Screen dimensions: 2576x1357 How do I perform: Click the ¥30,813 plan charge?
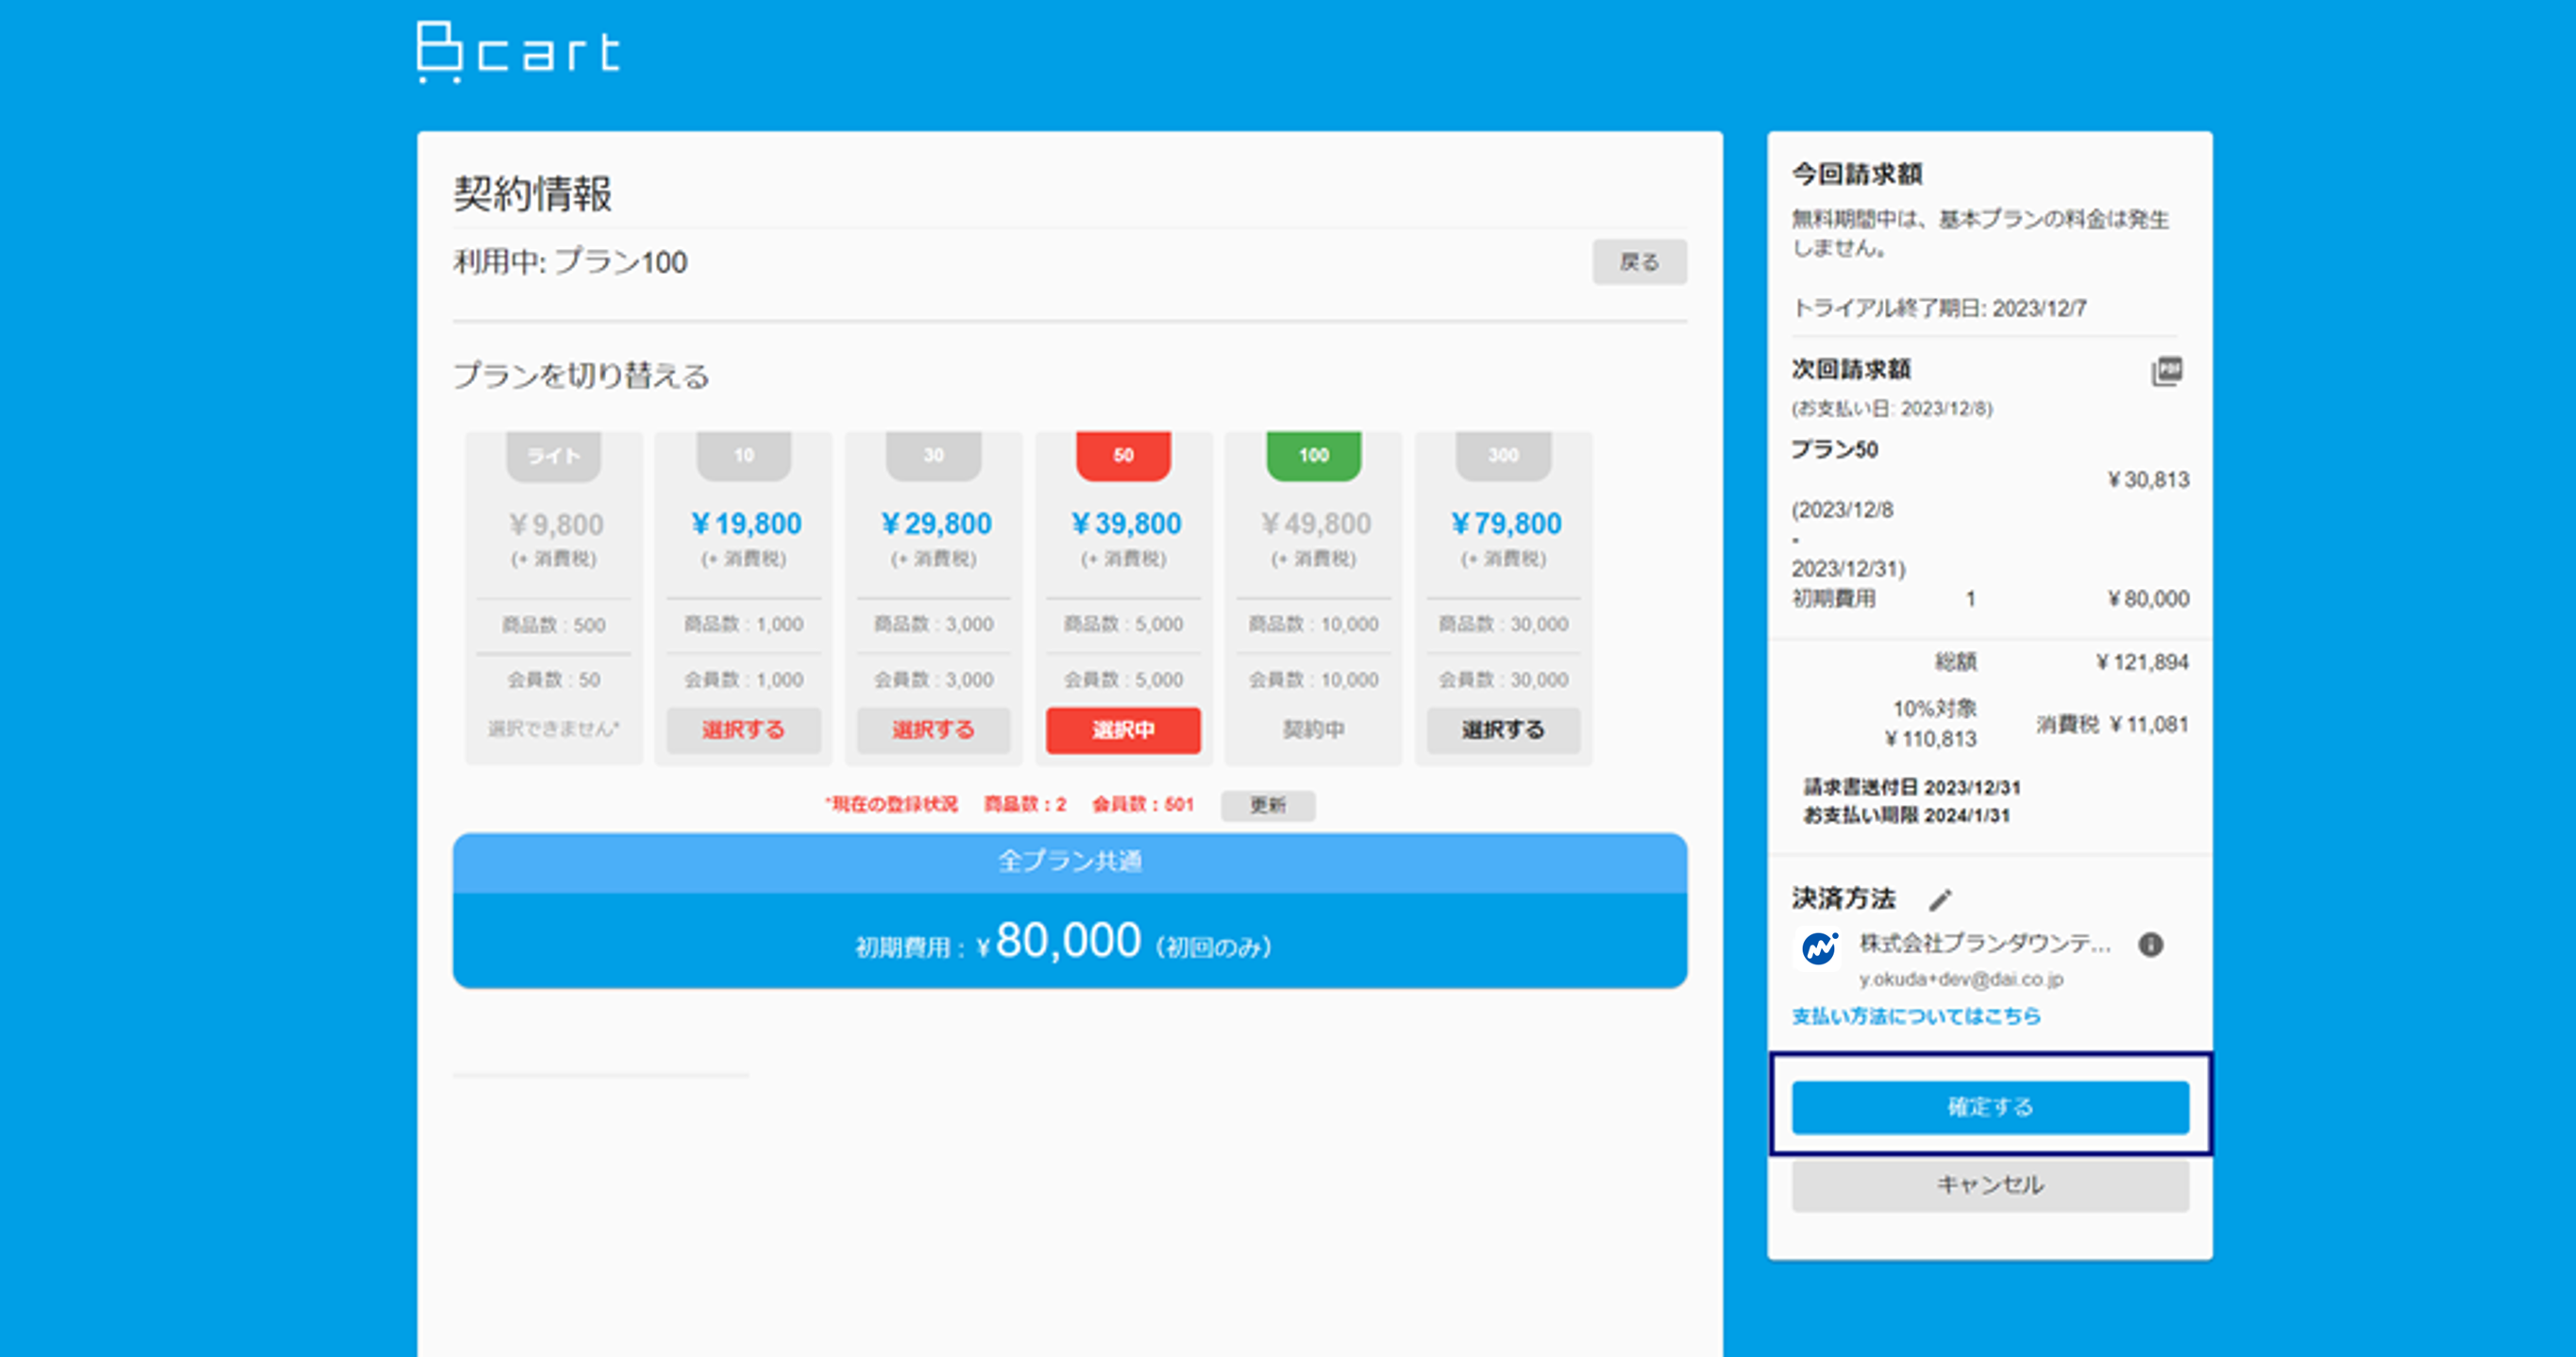coord(2148,480)
